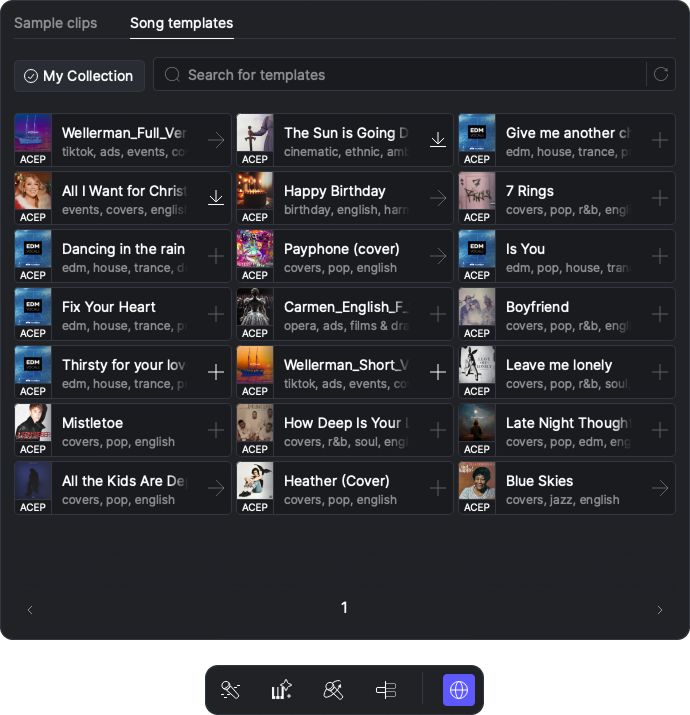Toggle the My Collection filter
The height and width of the screenshot is (715, 690).
79,76
